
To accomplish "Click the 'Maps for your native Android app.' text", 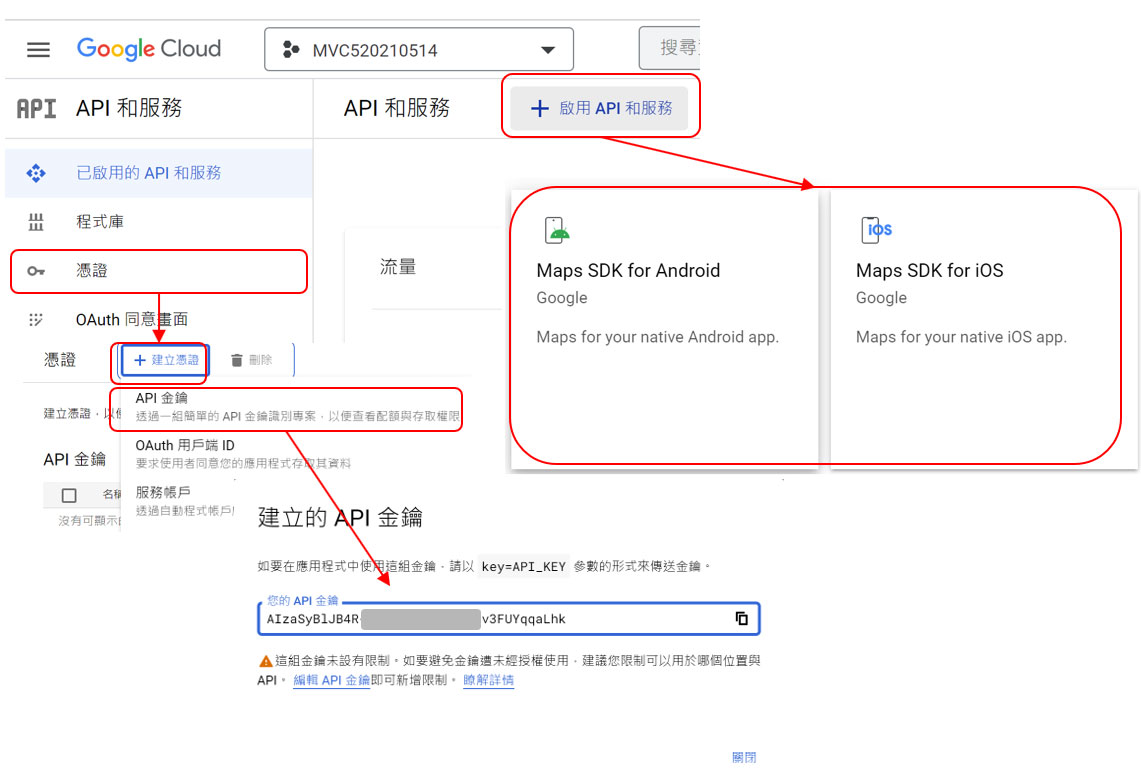I will click(x=658, y=337).
